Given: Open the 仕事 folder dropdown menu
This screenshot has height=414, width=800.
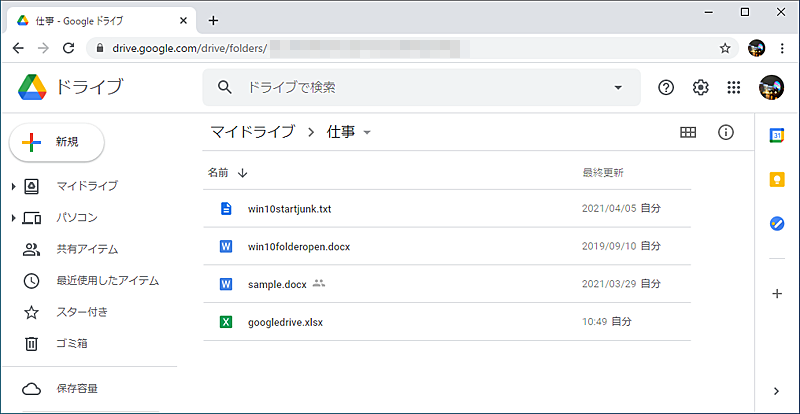Looking at the screenshot, I should pos(367,133).
